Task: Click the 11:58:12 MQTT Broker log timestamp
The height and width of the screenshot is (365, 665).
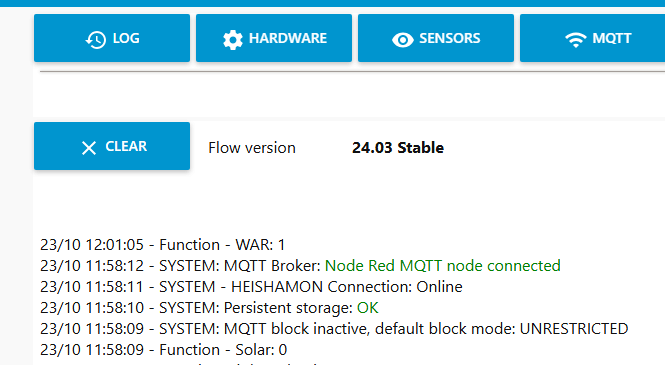Action: 92,266
